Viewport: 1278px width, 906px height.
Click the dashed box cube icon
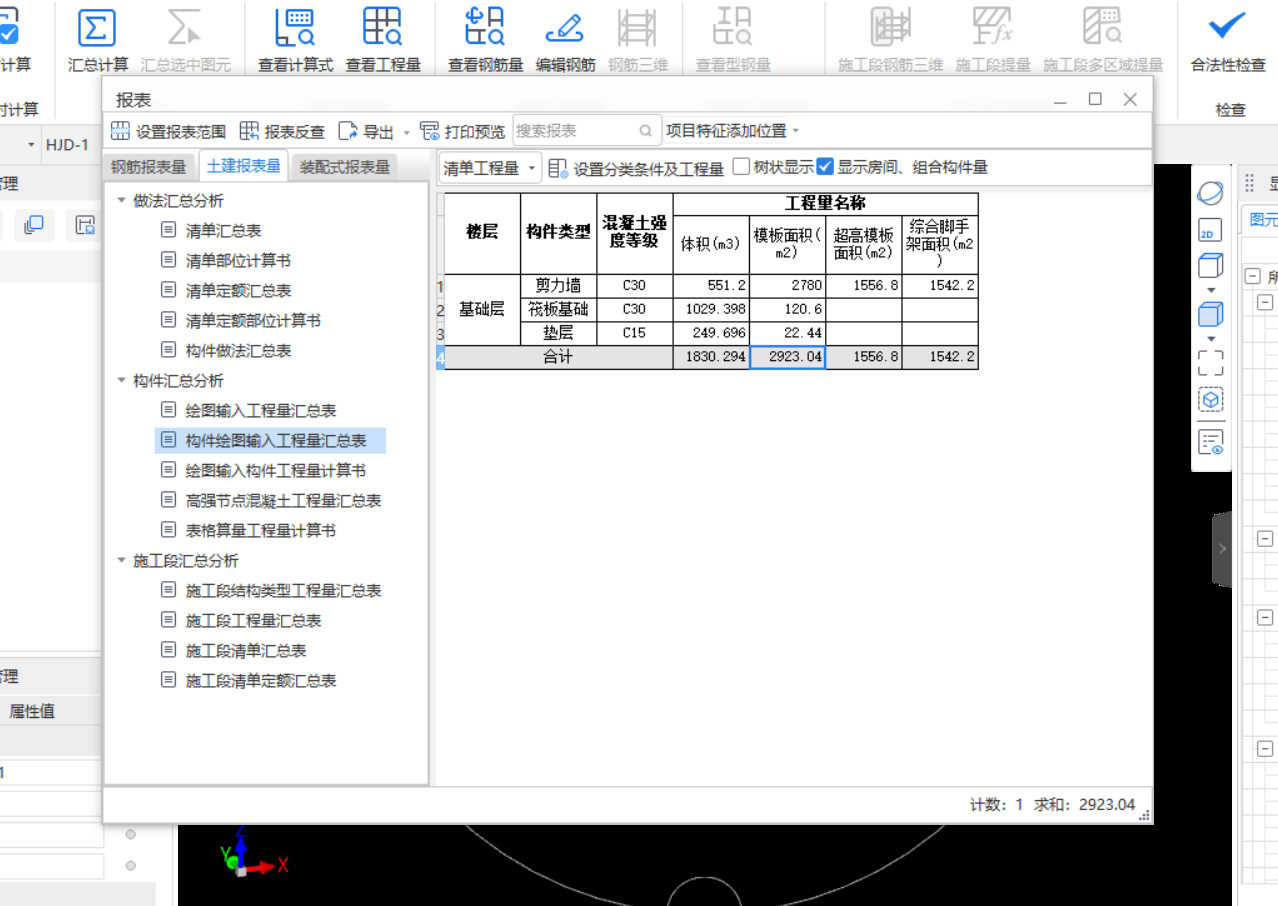[x=1210, y=400]
